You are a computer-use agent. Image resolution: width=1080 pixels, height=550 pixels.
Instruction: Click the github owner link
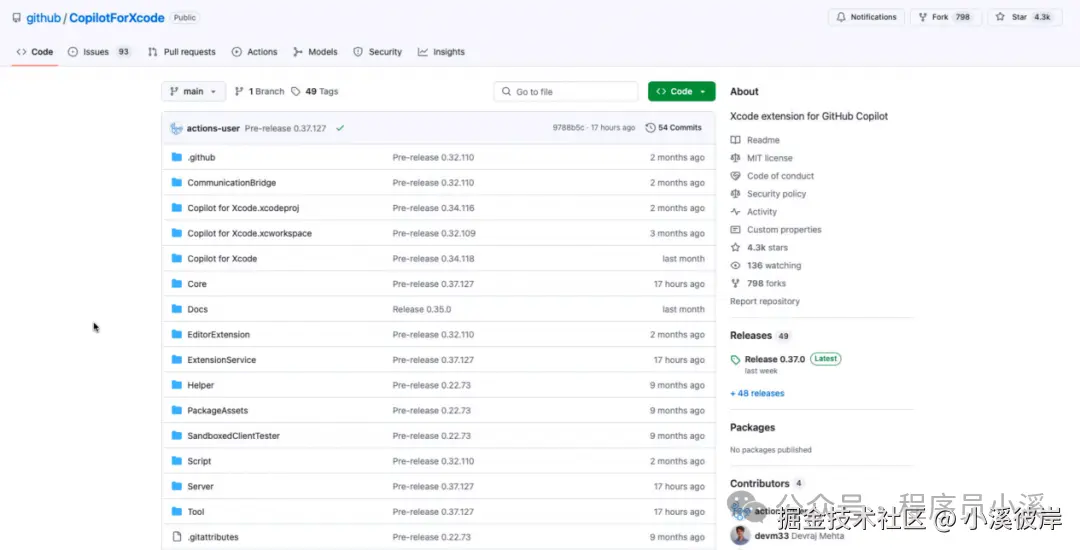(43, 18)
